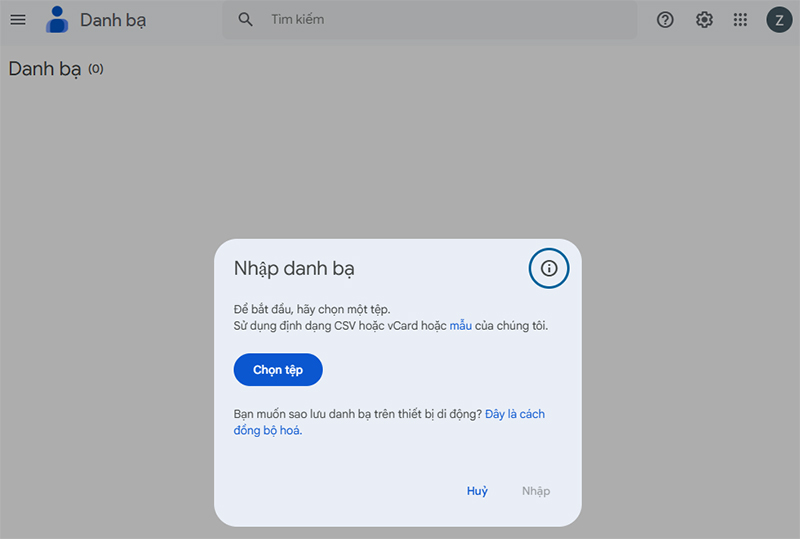The height and width of the screenshot is (539, 800).
Task: Cancel import with Huỷ button
Action: pyautogui.click(x=477, y=491)
